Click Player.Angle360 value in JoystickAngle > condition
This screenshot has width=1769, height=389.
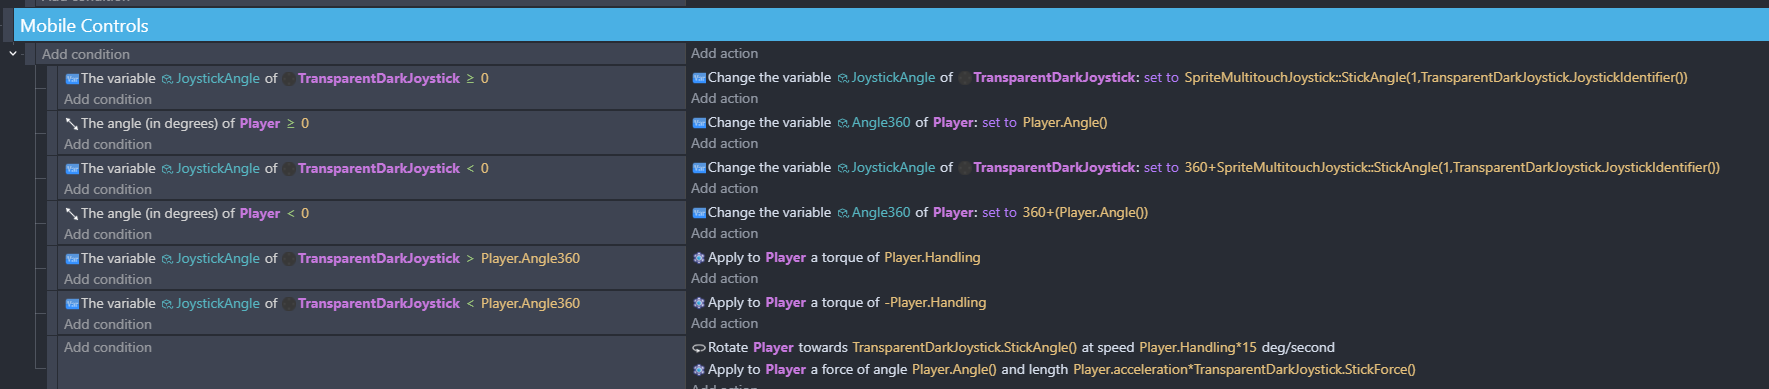530,259
